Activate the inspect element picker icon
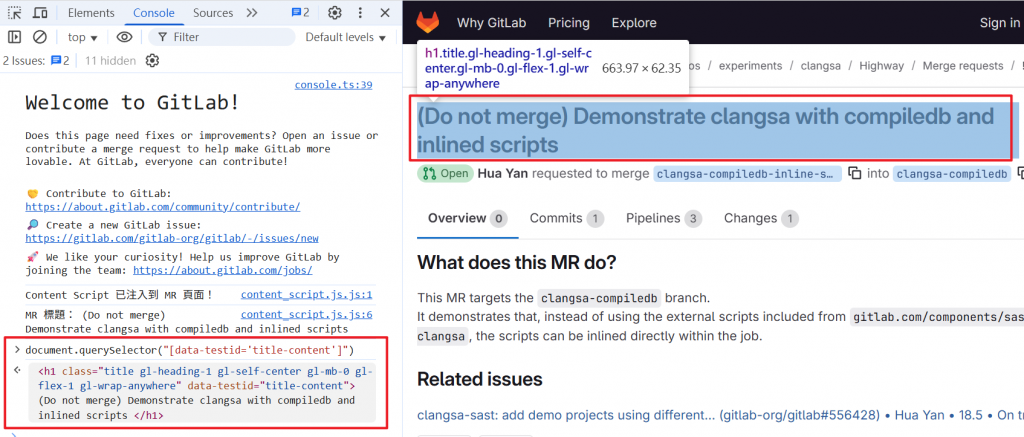Viewport: 1024px width, 437px height. click(14, 13)
